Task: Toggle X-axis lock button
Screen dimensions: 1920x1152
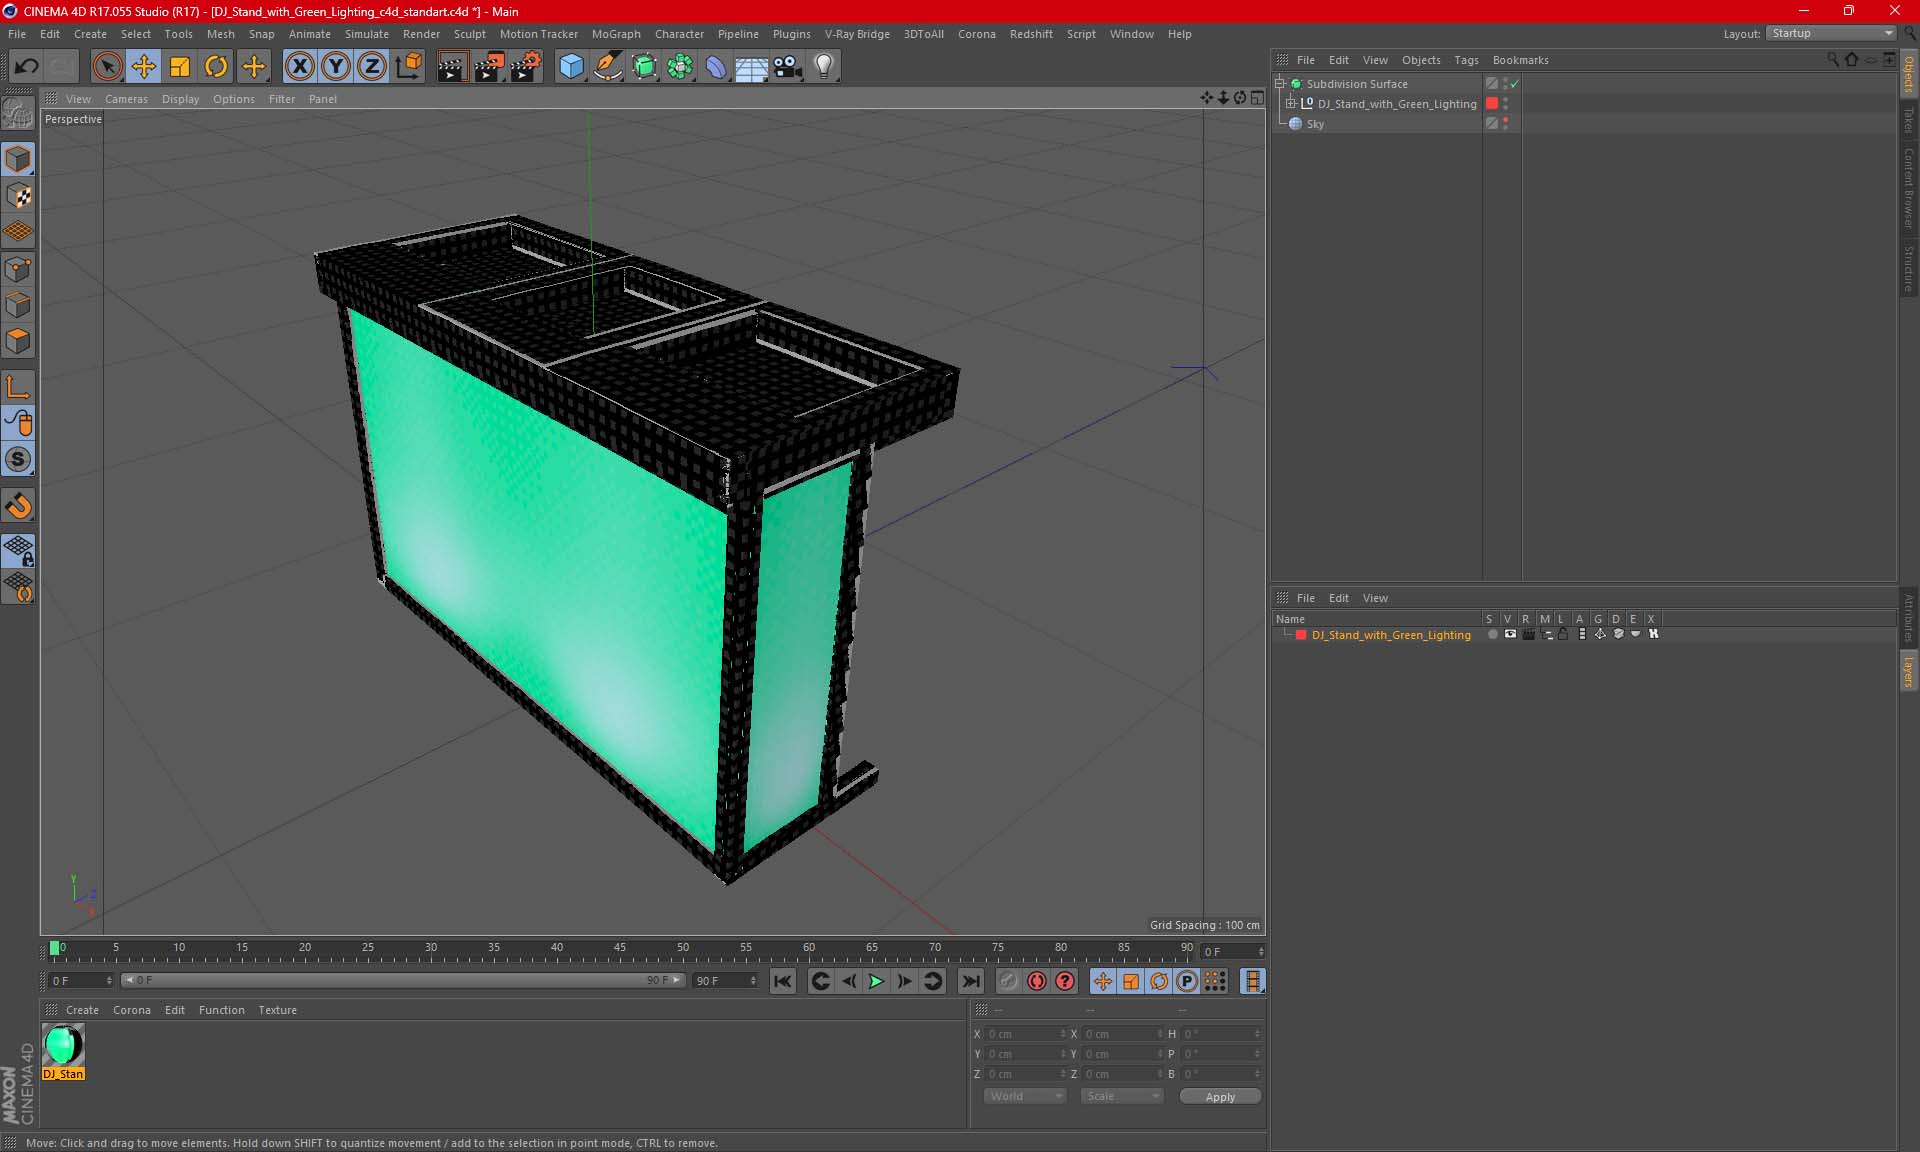Action: [299, 66]
